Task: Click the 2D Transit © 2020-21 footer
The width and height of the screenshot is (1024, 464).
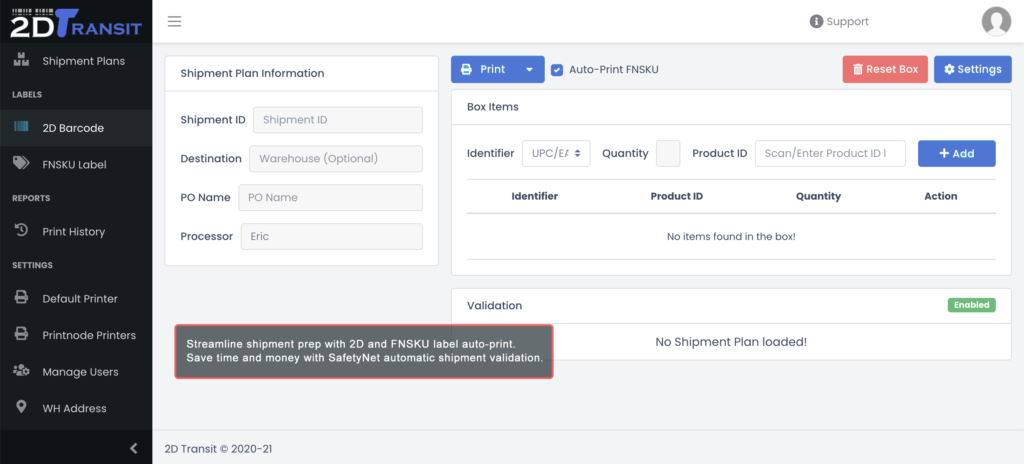Action: coord(218,449)
